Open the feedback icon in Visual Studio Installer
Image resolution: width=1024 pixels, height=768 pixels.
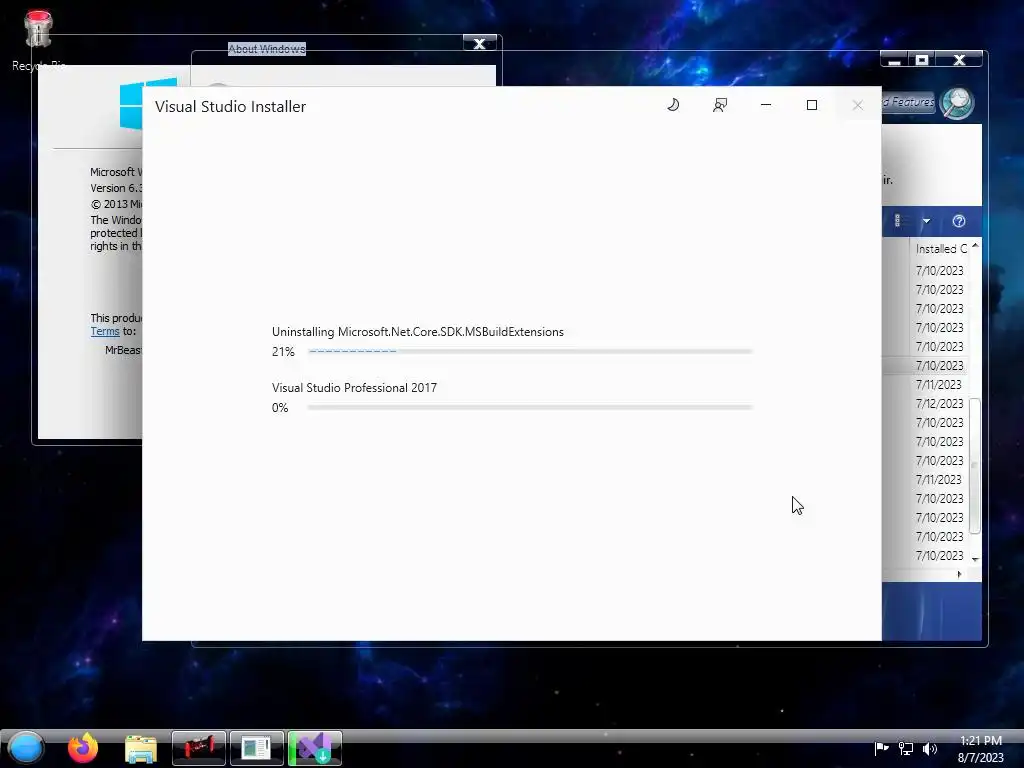point(720,105)
